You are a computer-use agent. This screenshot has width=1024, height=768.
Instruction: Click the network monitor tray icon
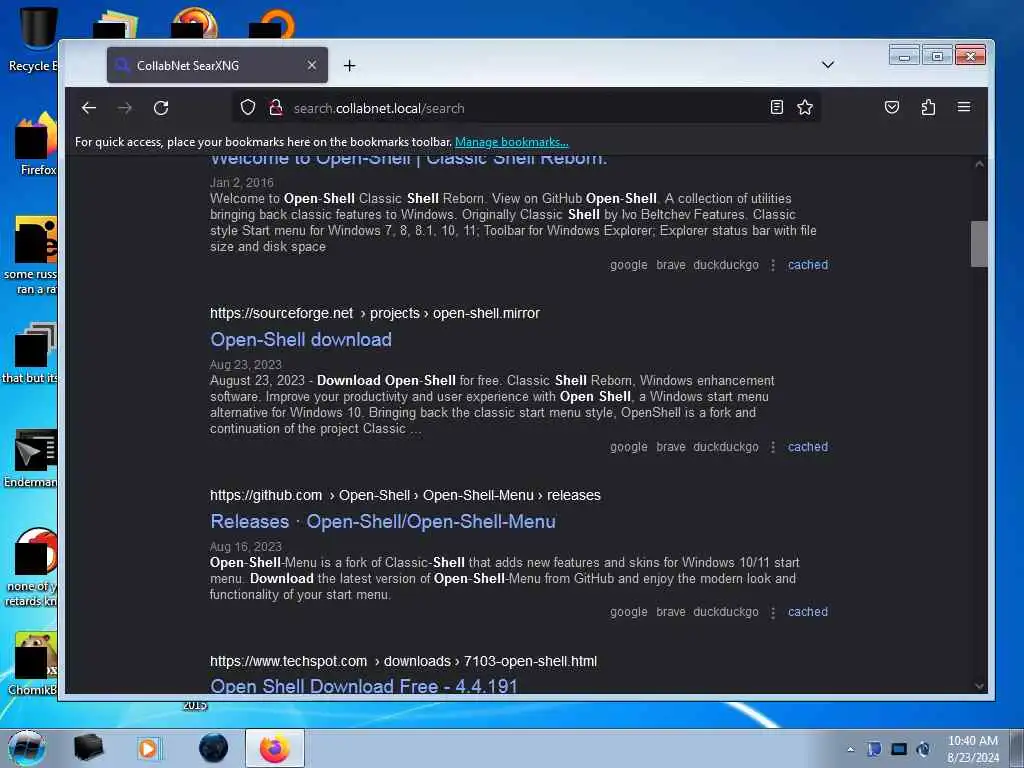(899, 749)
